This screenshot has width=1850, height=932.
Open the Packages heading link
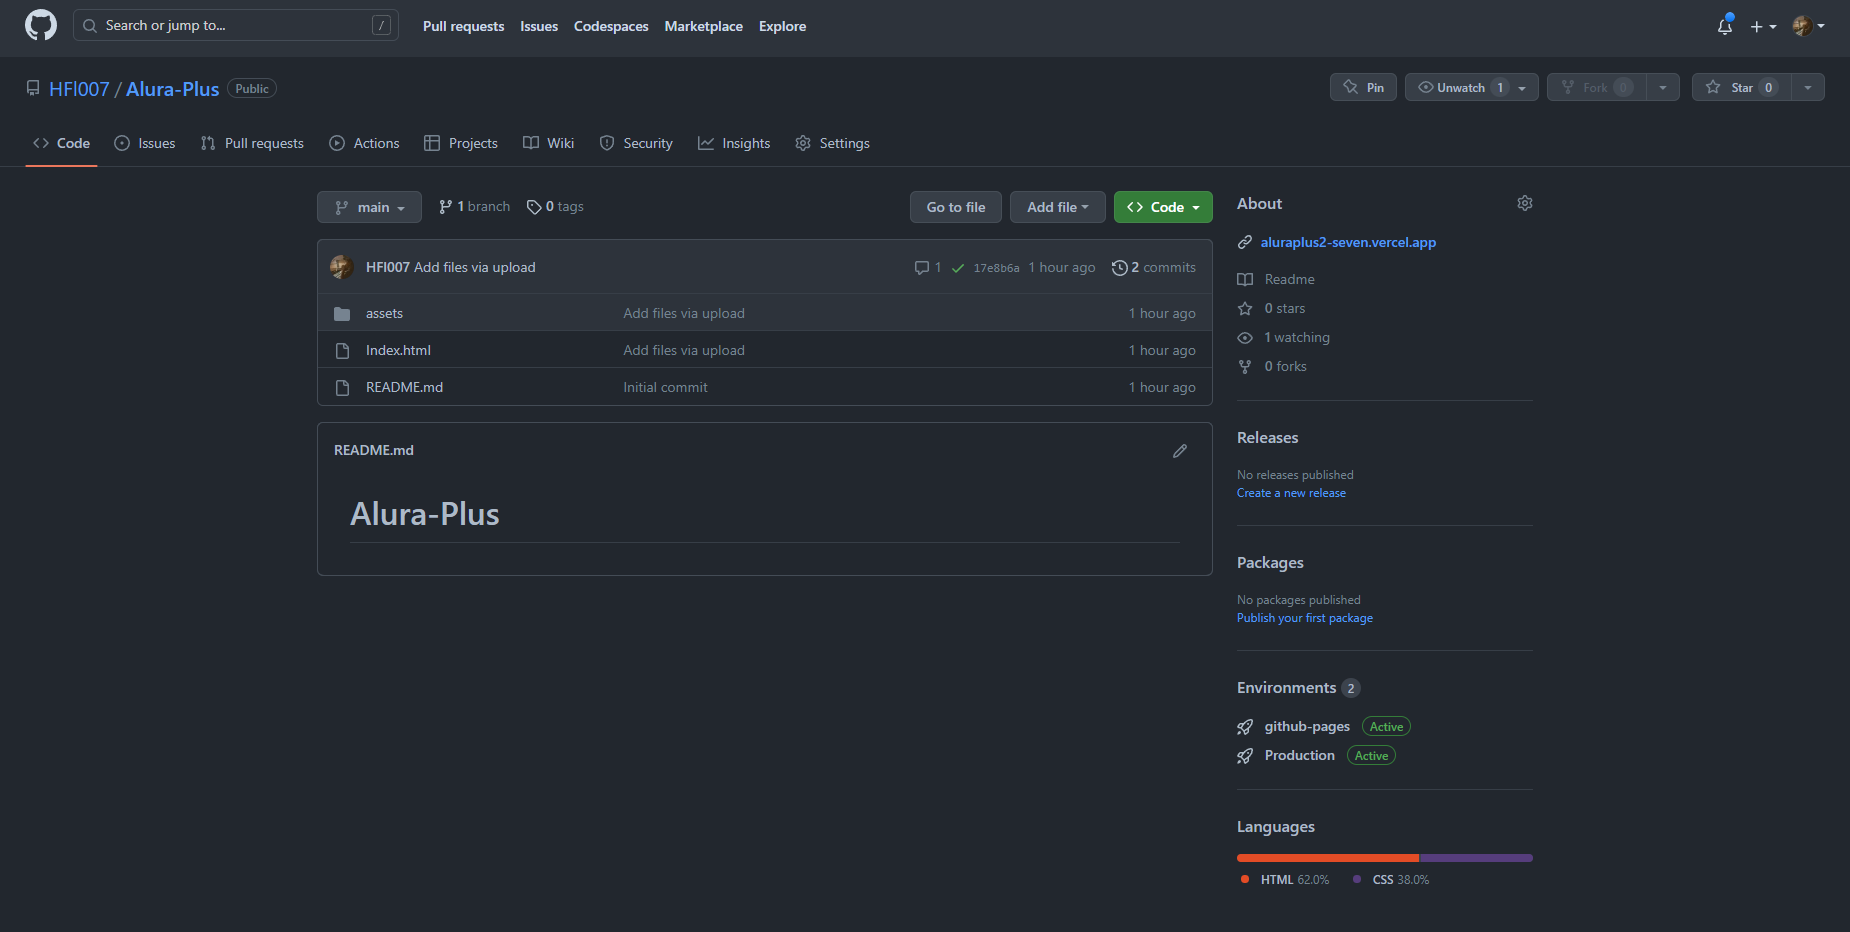click(x=1270, y=563)
